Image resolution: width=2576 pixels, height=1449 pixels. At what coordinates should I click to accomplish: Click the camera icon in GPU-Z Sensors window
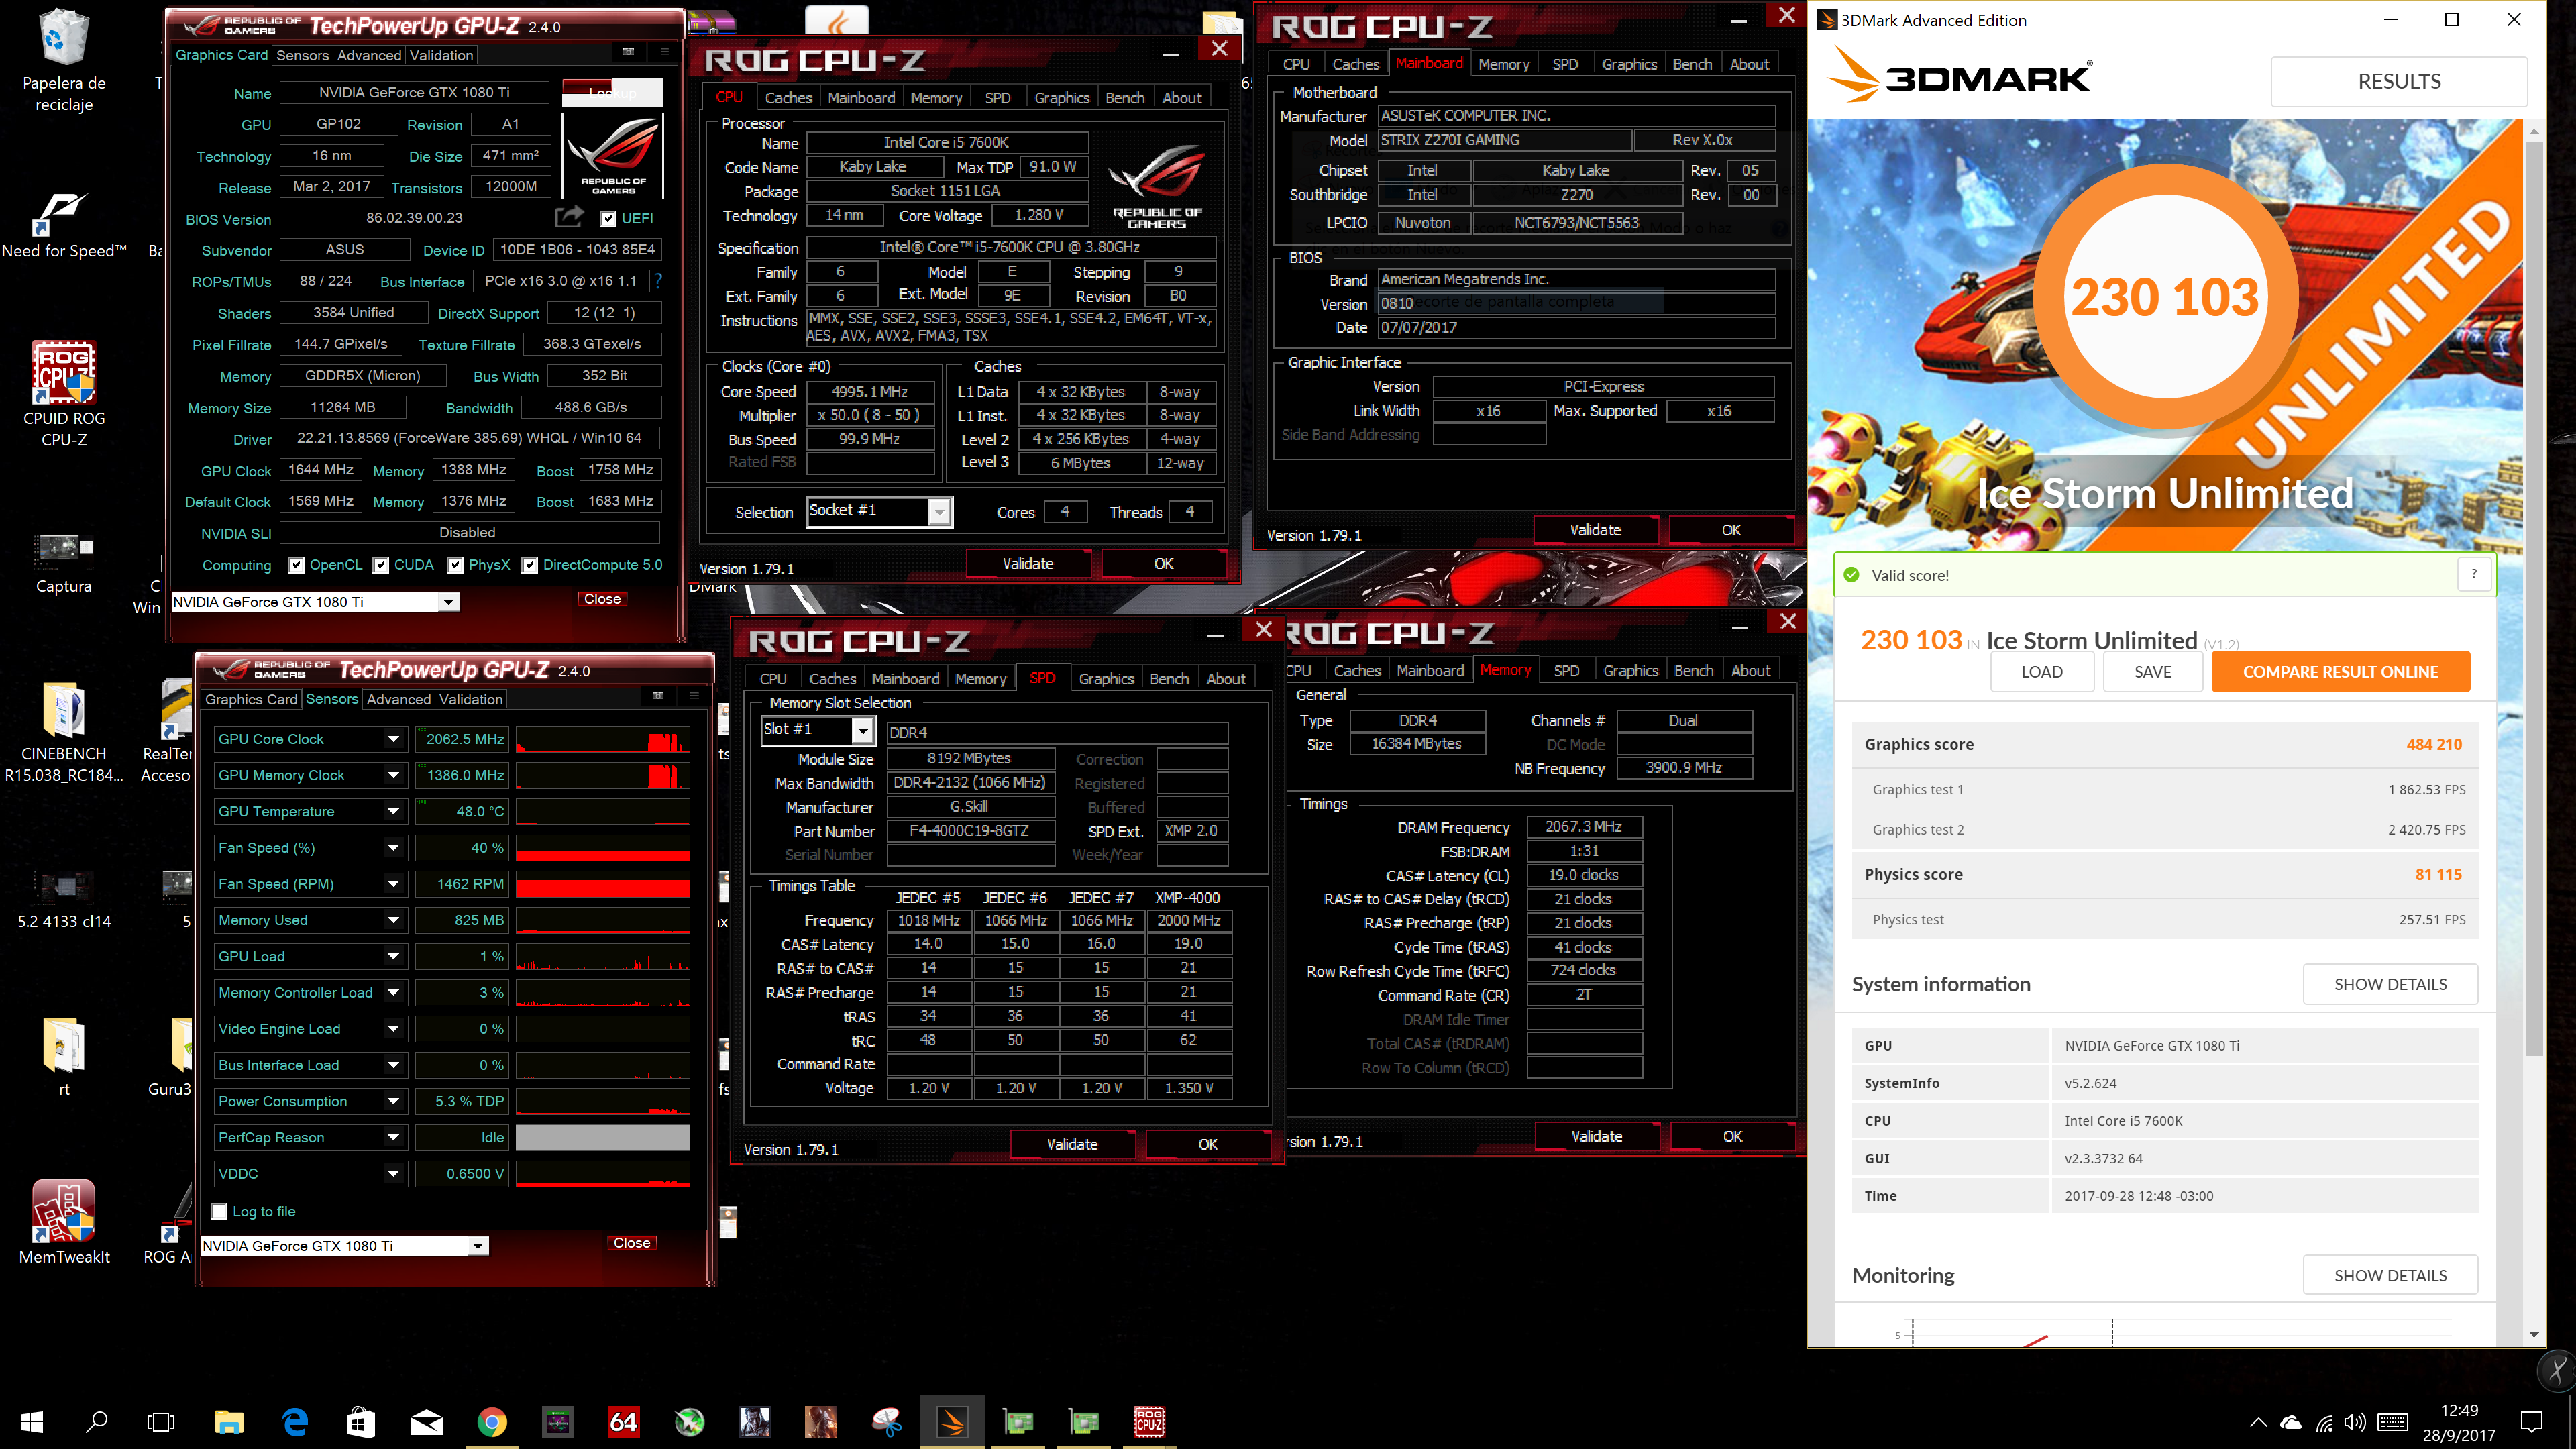658,695
